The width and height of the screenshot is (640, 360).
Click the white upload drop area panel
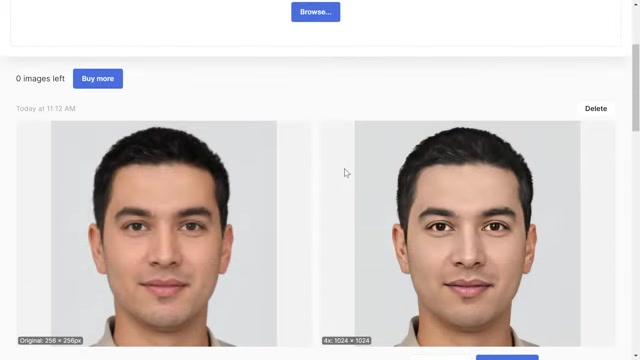tap(316, 22)
